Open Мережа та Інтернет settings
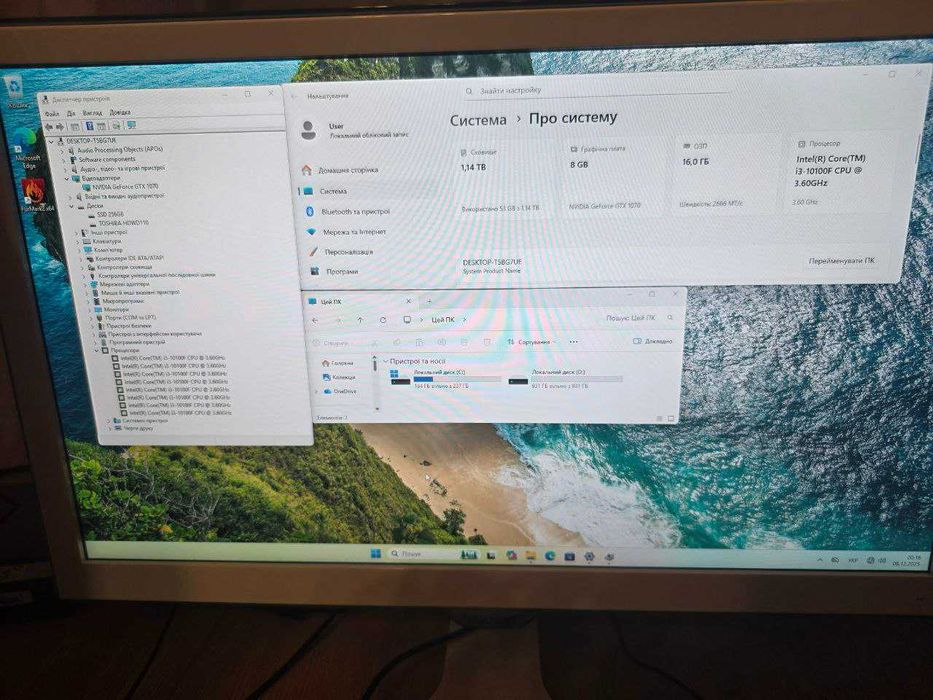The width and height of the screenshot is (933, 700). click(x=347, y=232)
